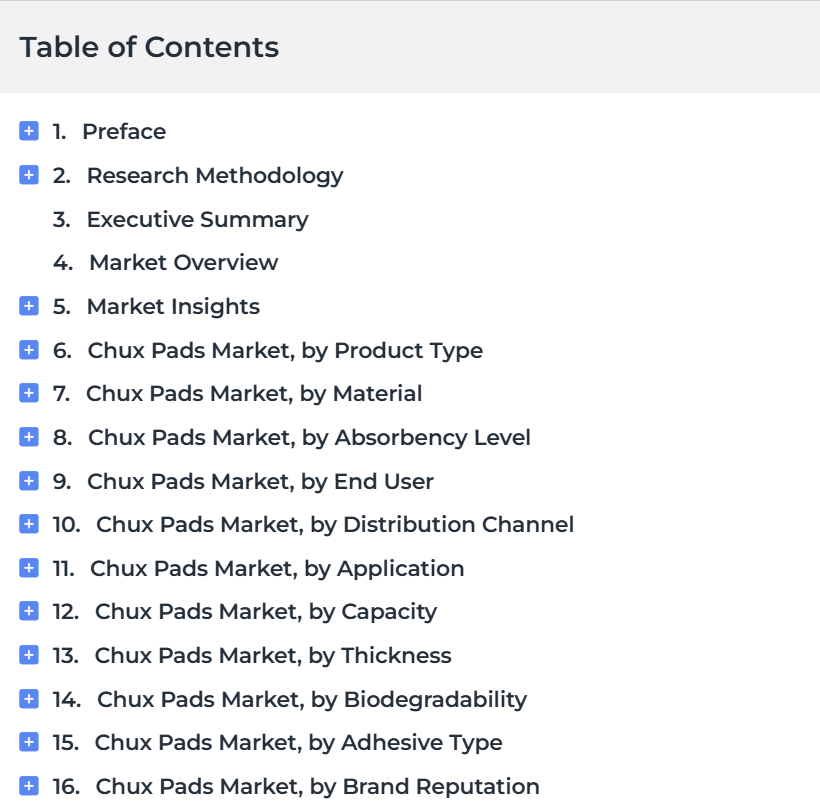Expand Chux Pads Market, by Product Type
820x808 pixels.
[x=29, y=350]
